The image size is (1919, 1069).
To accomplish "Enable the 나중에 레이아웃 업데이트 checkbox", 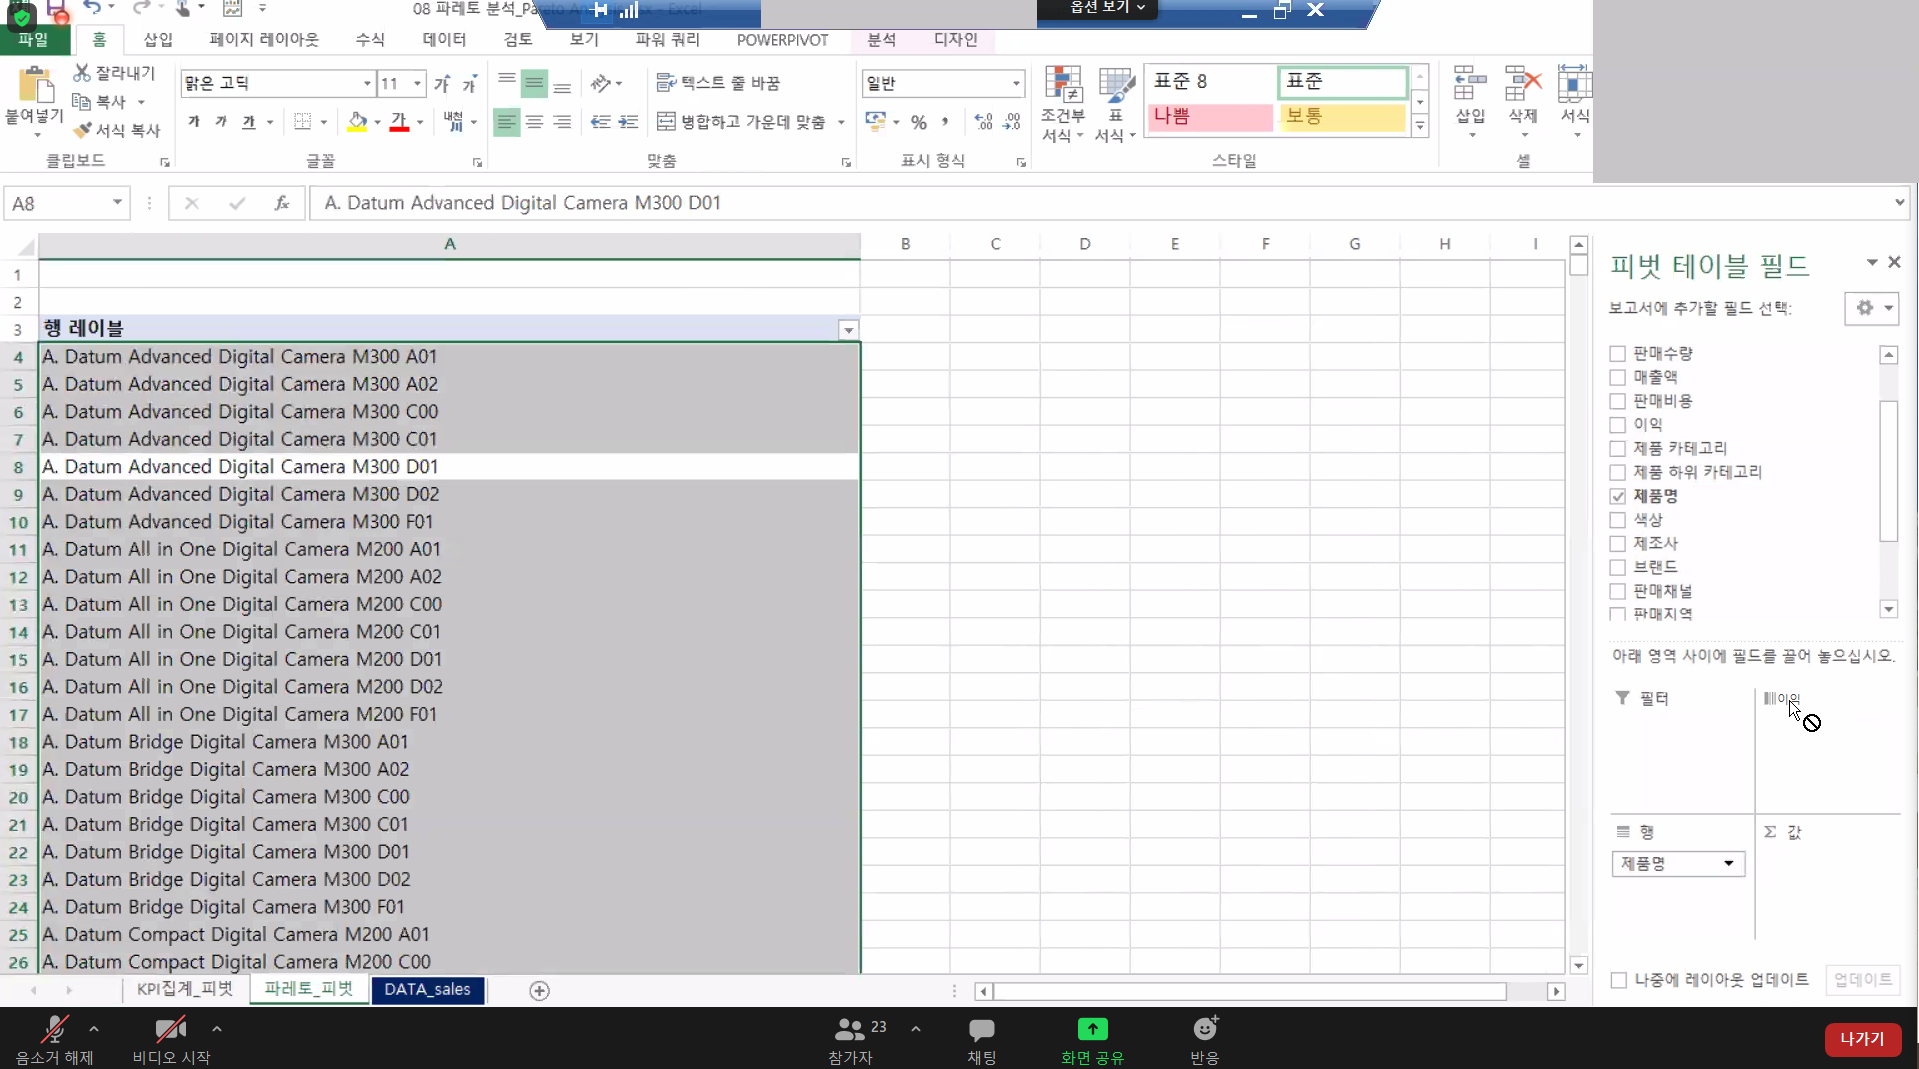I will tap(1618, 980).
